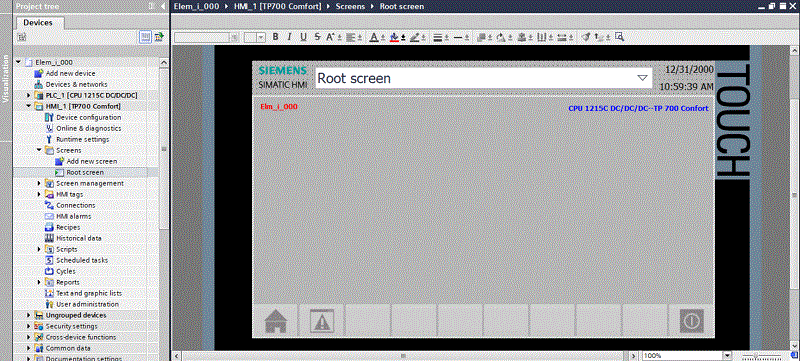Toggle the project tree overview view button
Screen dimensions: 800x361
[x=145, y=37]
